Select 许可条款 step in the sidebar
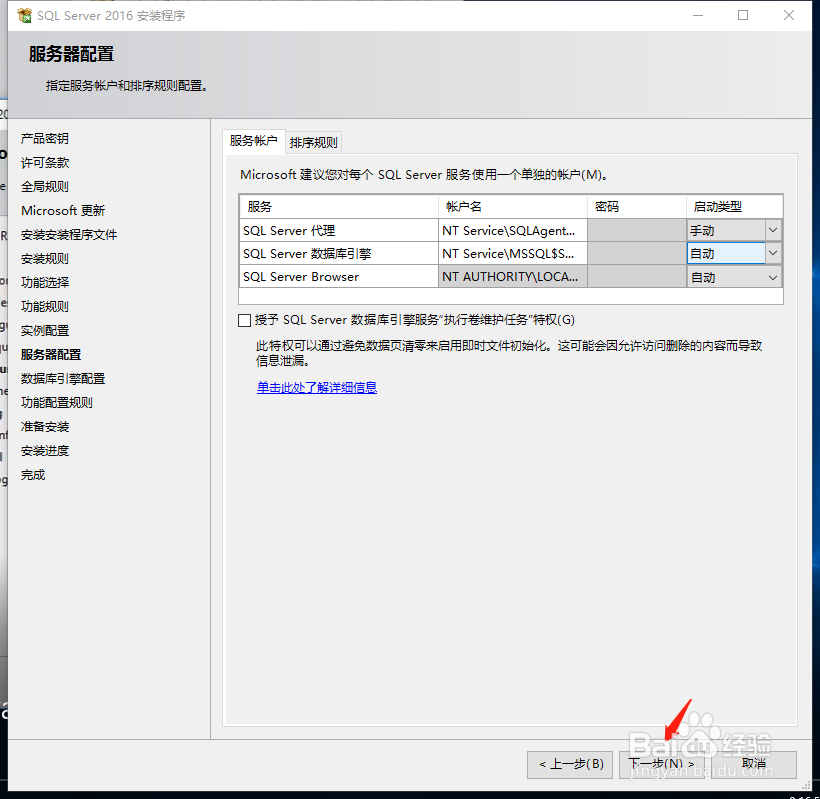The image size is (820, 799). click(45, 163)
